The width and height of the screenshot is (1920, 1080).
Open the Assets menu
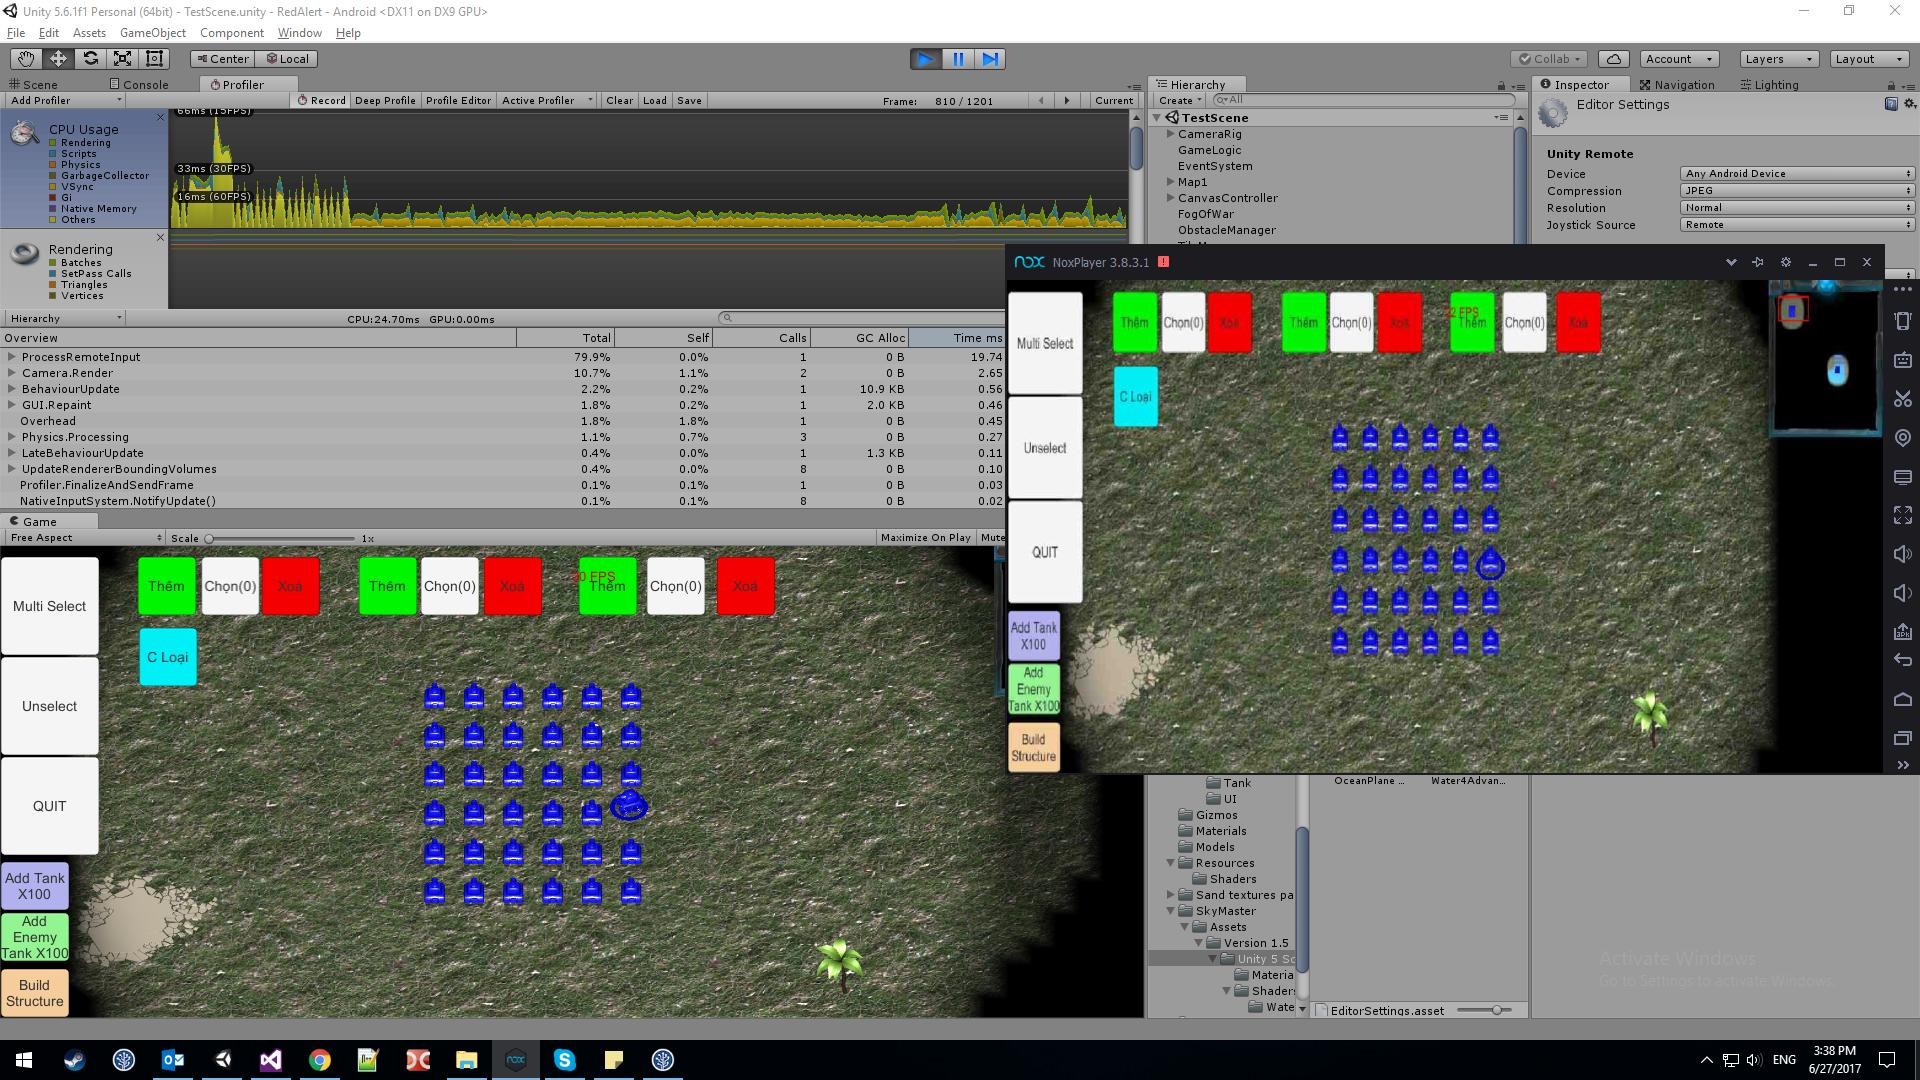coord(89,33)
